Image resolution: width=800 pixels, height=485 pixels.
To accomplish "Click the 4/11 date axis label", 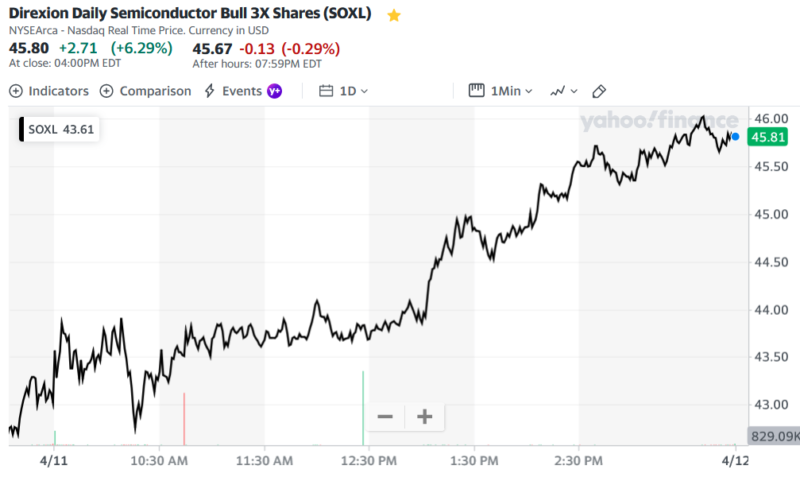I will tap(54, 461).
